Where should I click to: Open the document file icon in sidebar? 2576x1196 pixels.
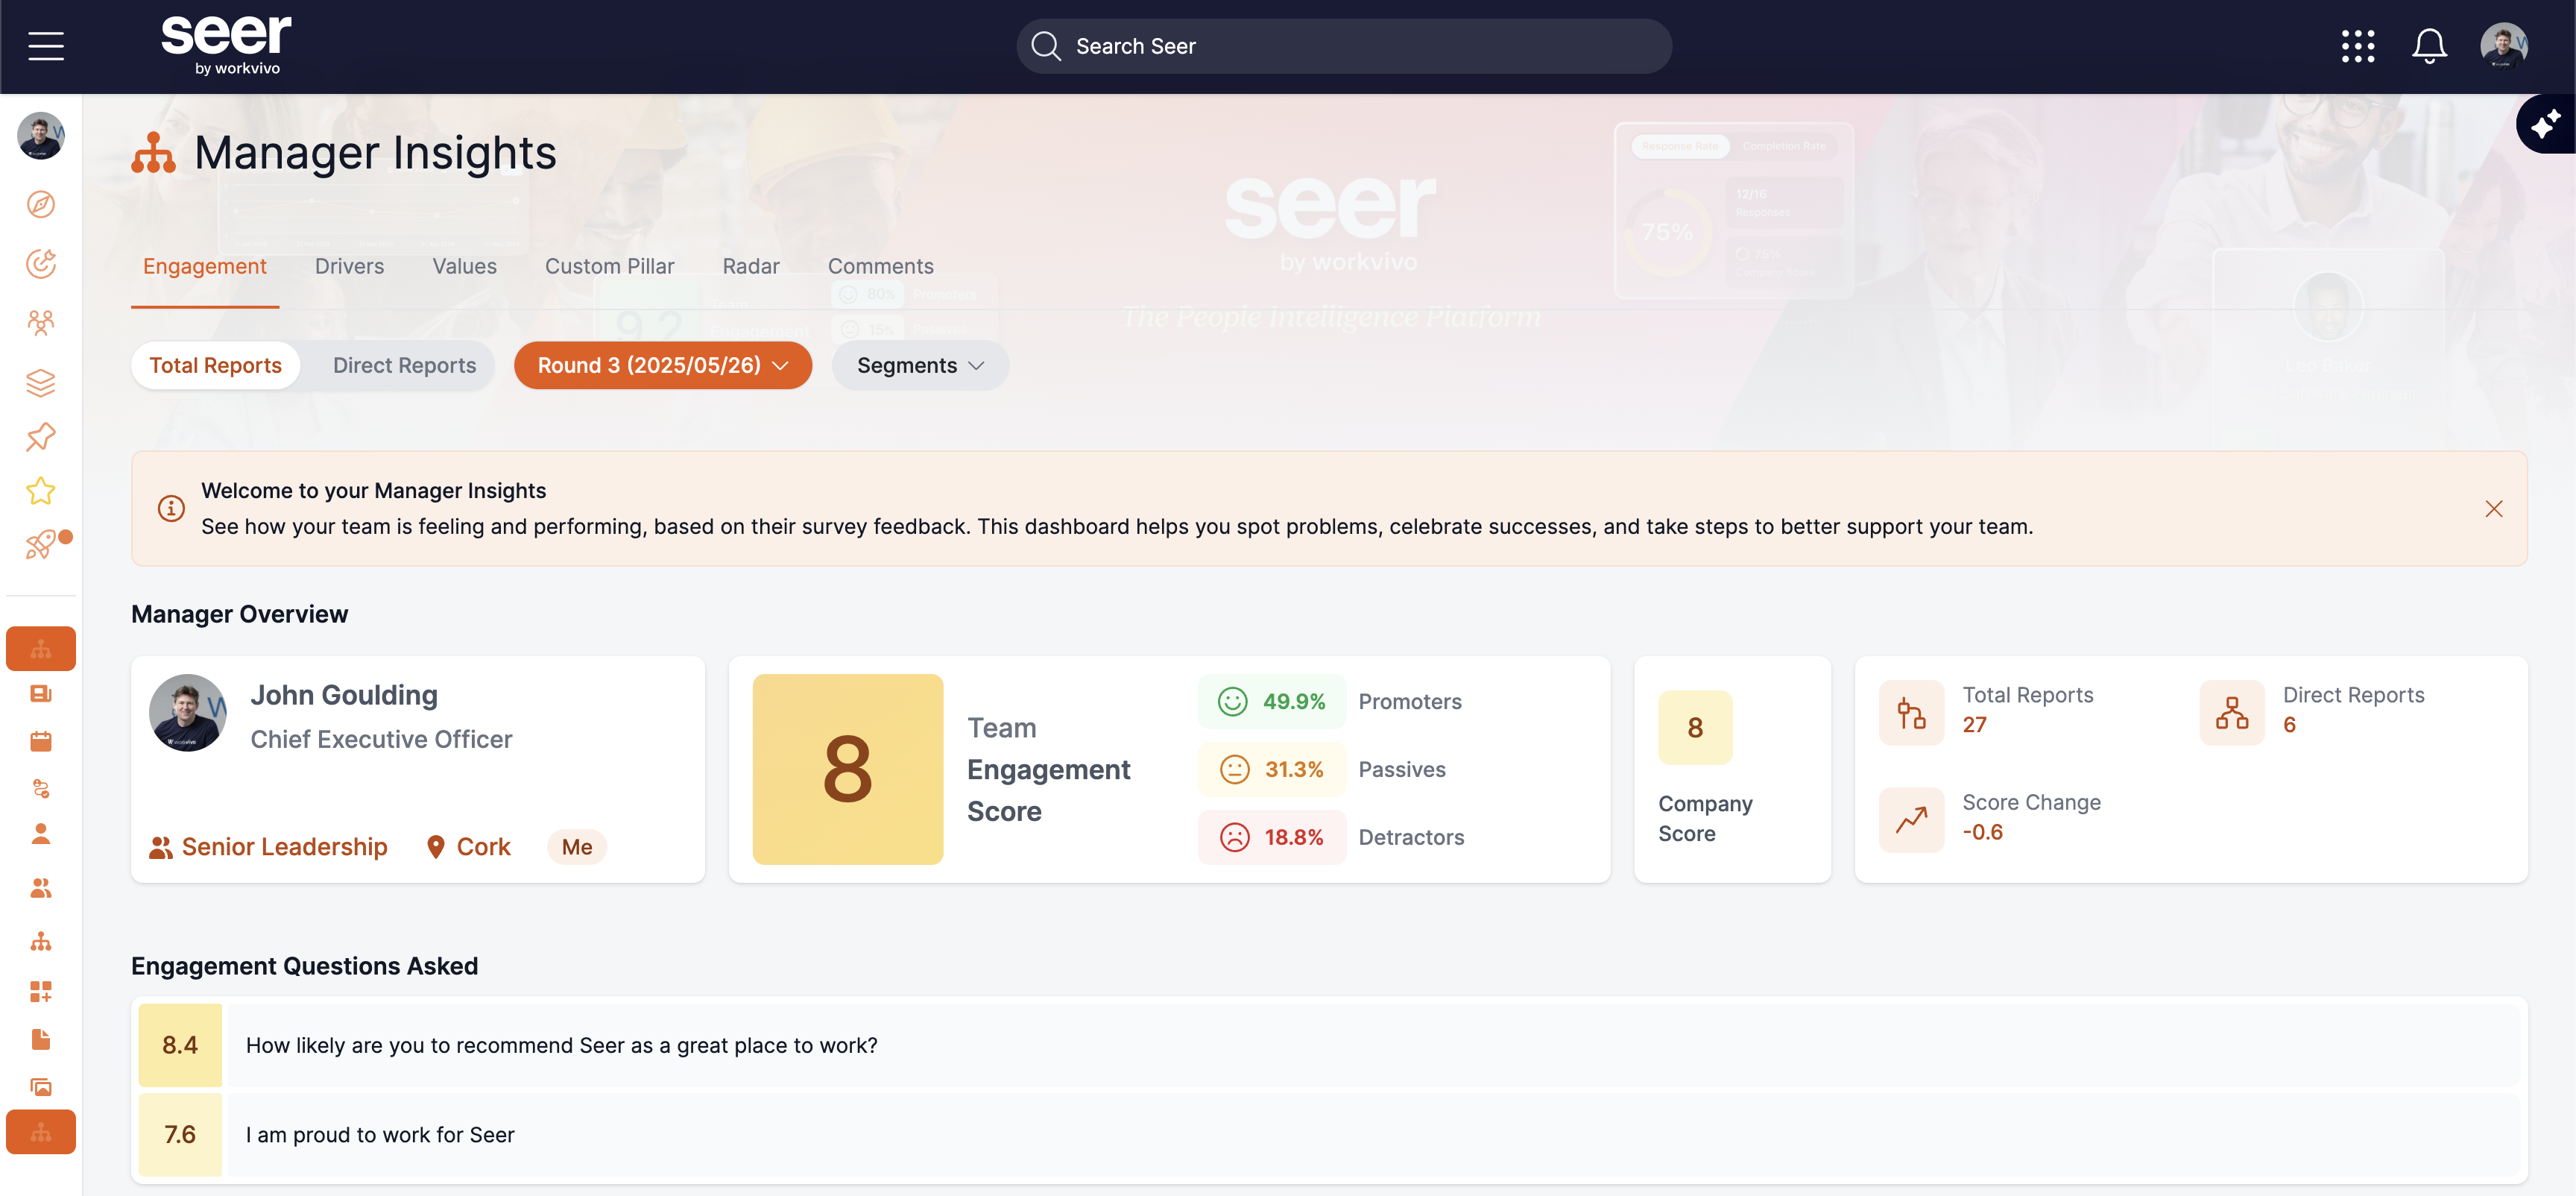coord(41,1039)
